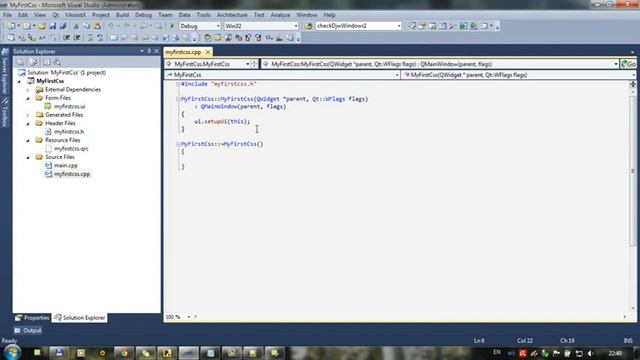This screenshot has height=360, width=640.
Task: Collapse ~MyFirstCss destructor outlining marker
Action: tap(178, 144)
